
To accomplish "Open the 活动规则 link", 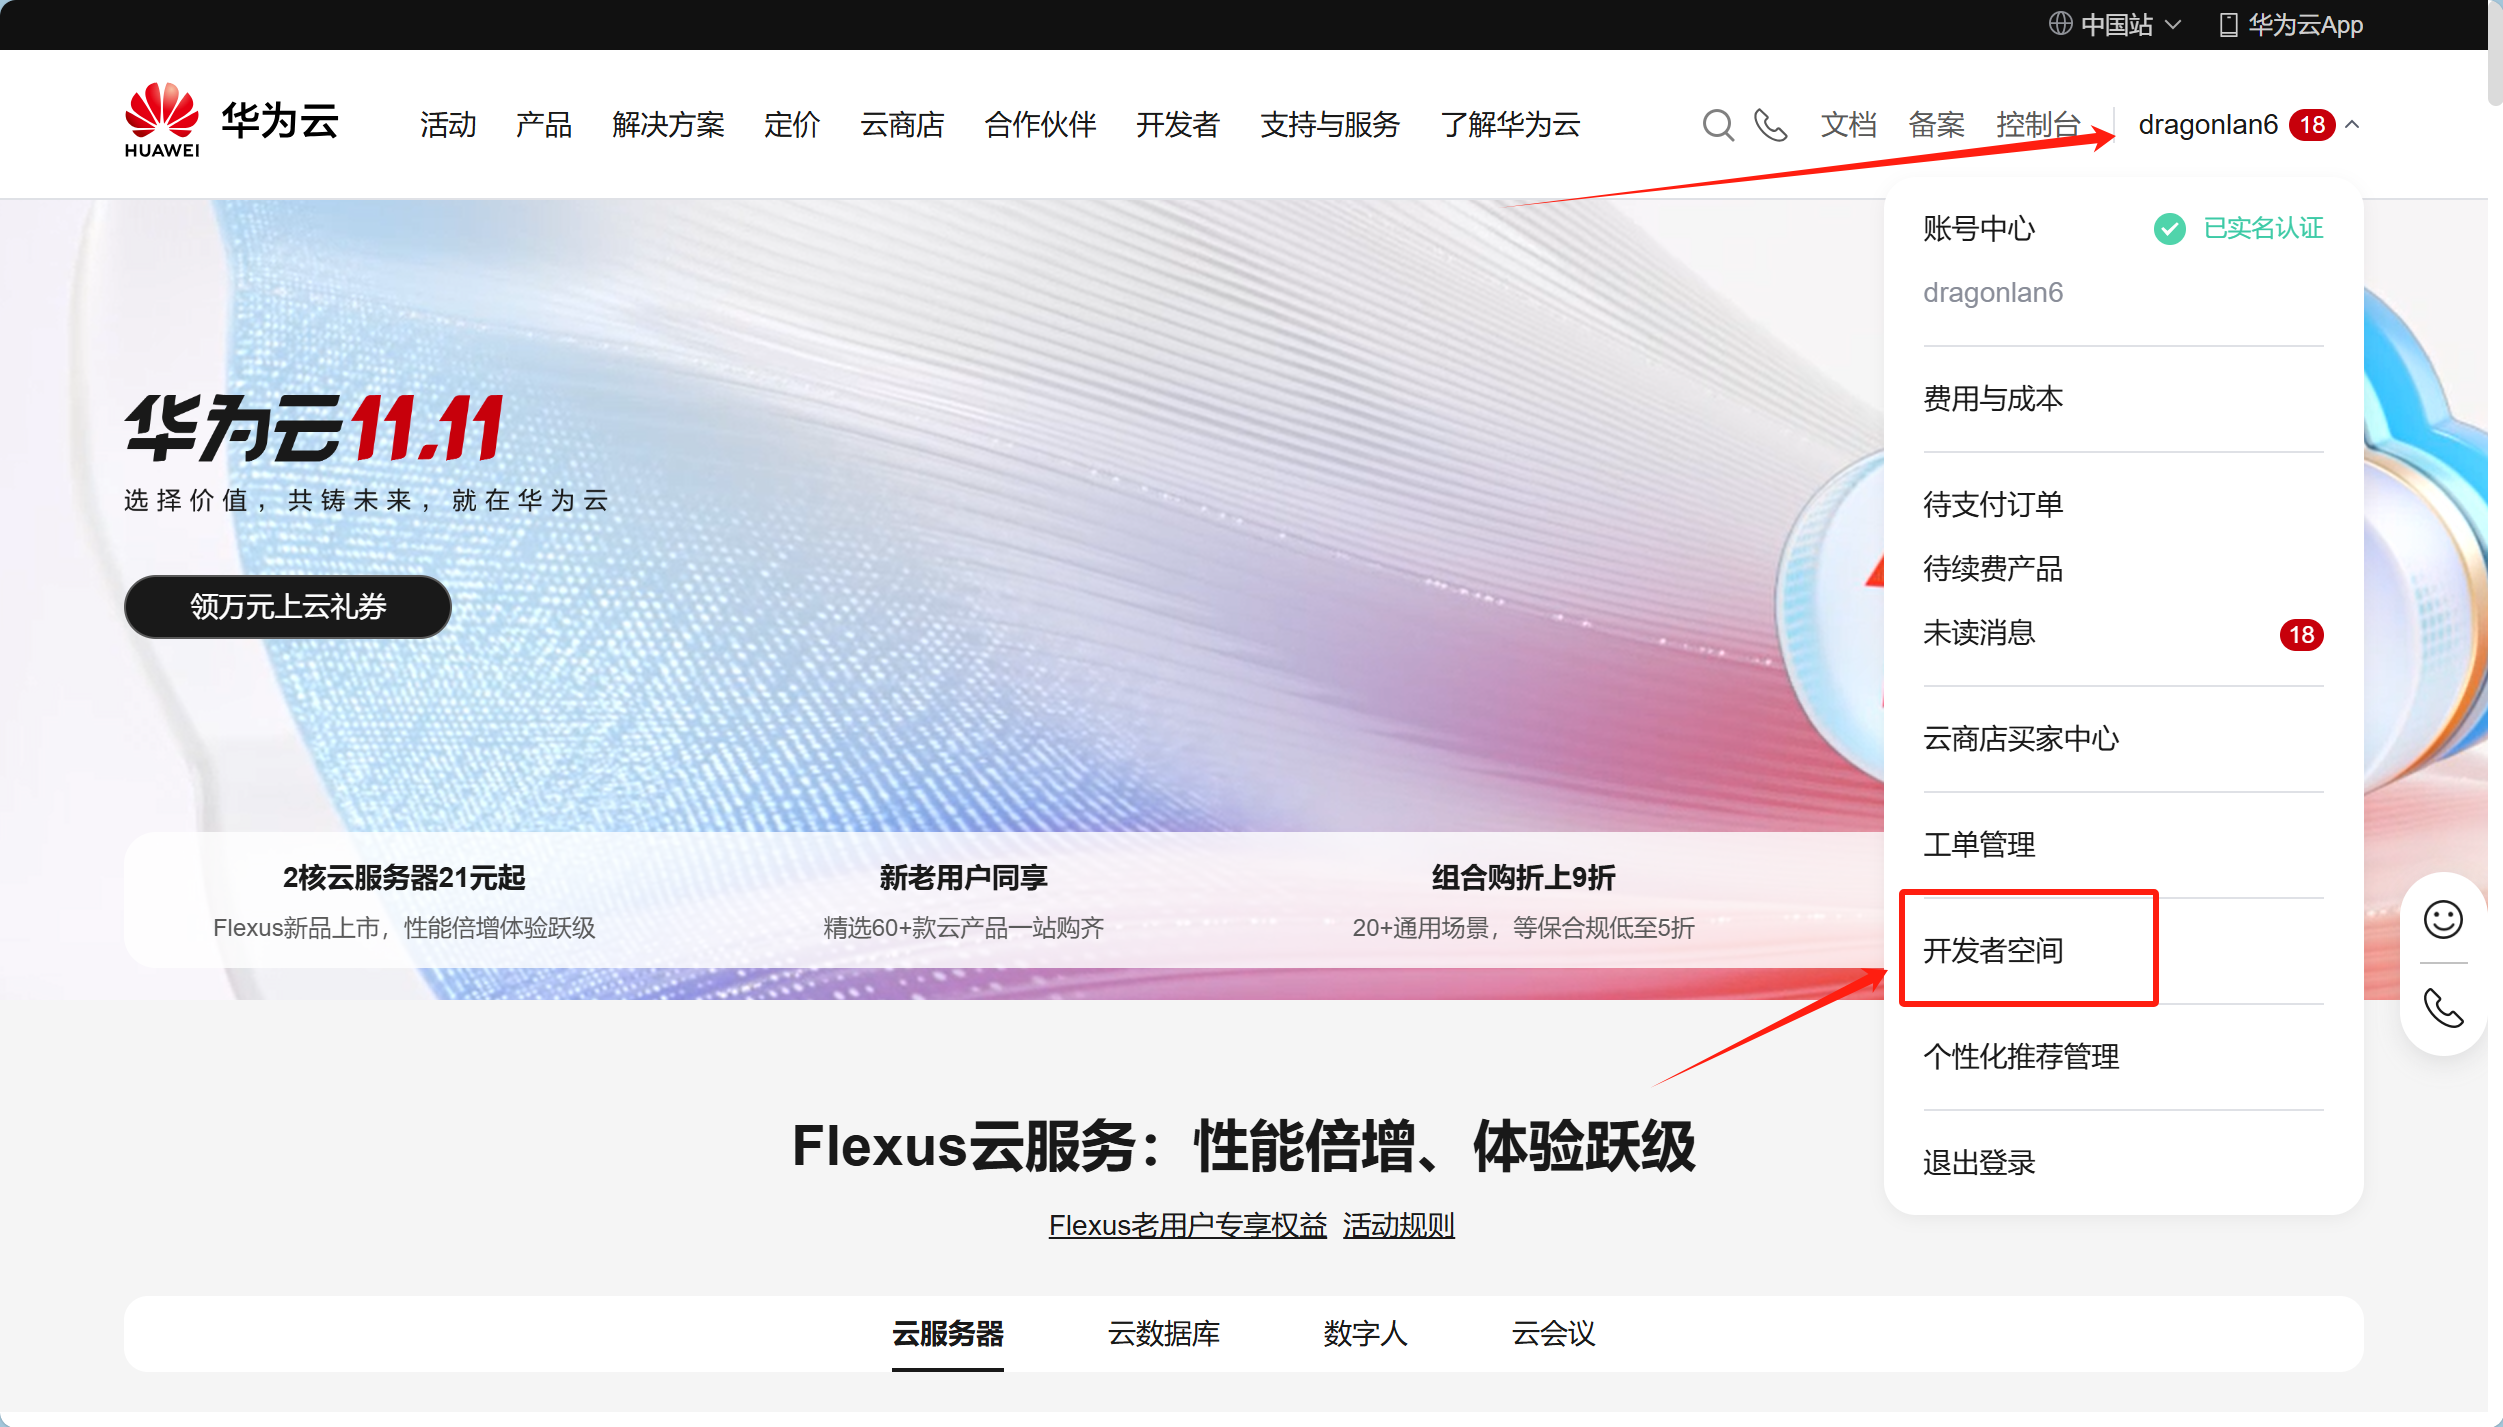I will click(1398, 1225).
